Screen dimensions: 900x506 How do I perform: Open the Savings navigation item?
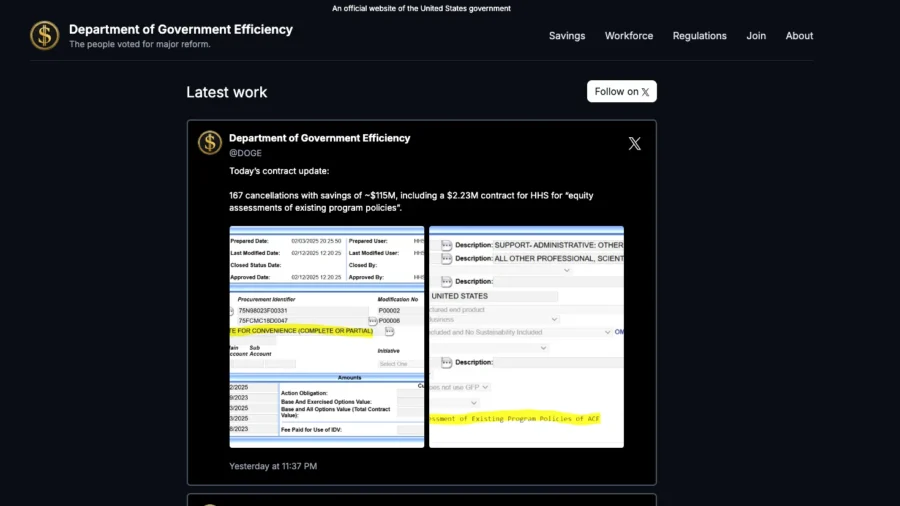pos(567,36)
